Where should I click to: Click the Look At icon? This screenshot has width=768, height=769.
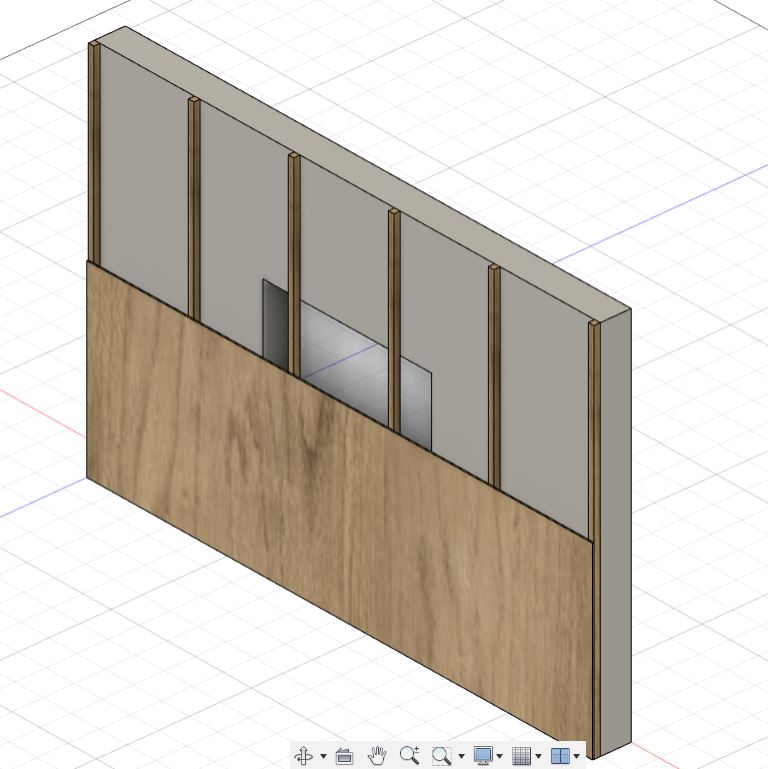tap(344, 756)
